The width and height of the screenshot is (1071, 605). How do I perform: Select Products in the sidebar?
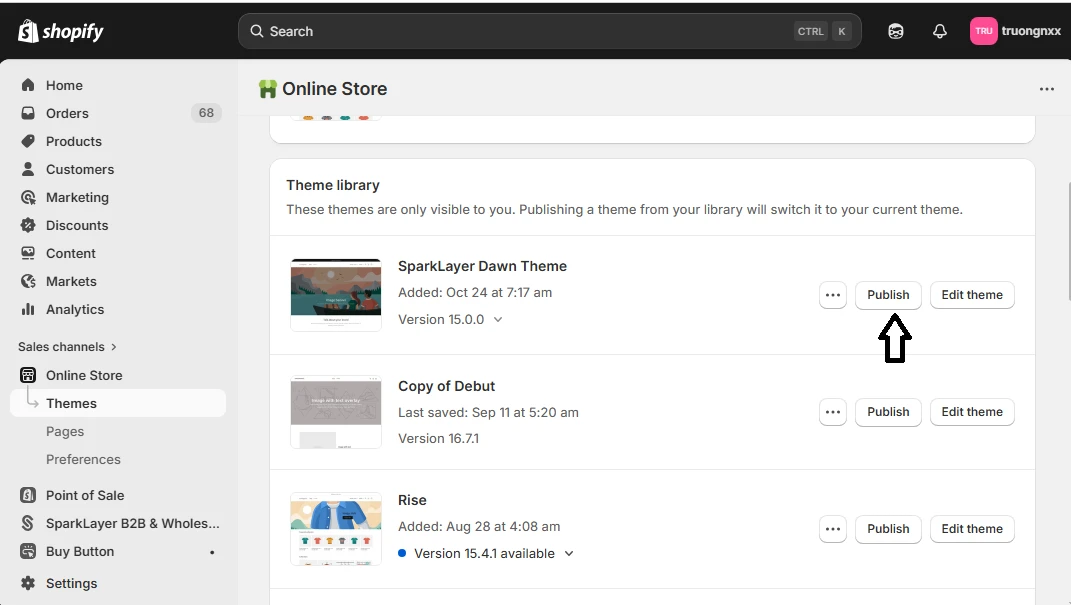72,141
